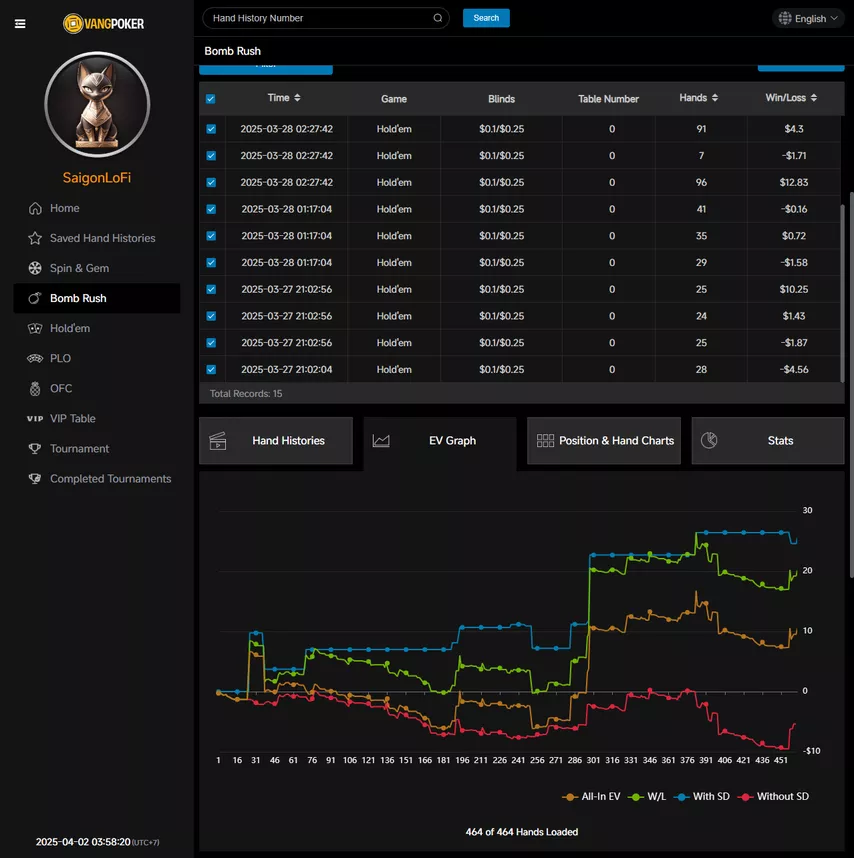This screenshot has height=858, width=854.
Task: Open the English language dropdown
Action: [x=809, y=18]
